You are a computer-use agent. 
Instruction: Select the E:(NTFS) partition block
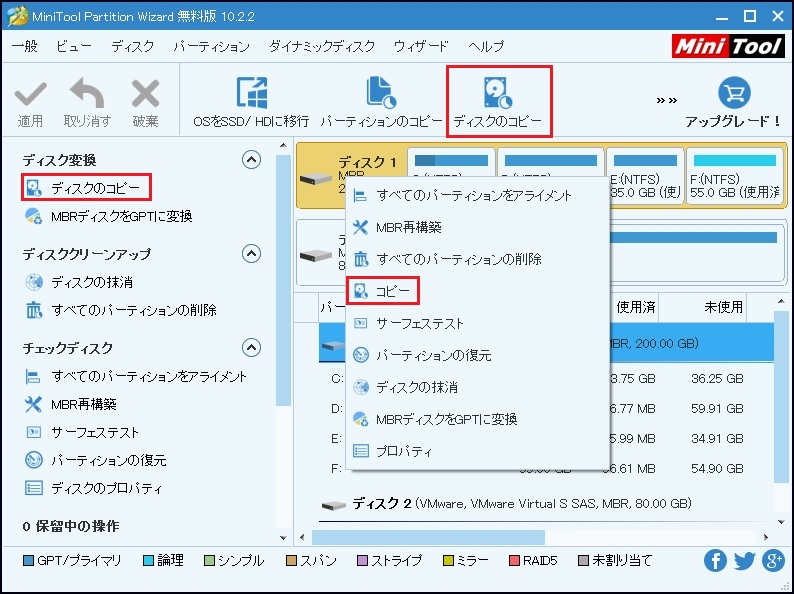click(645, 176)
